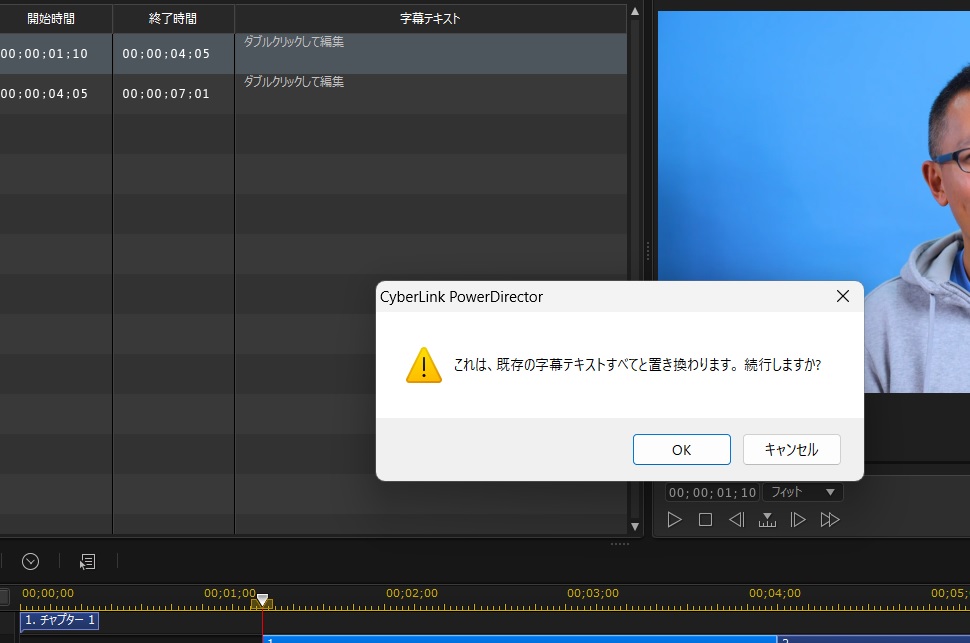Click timeline ruler at 00;02;00
Image resolution: width=970 pixels, height=643 pixels.
point(412,593)
